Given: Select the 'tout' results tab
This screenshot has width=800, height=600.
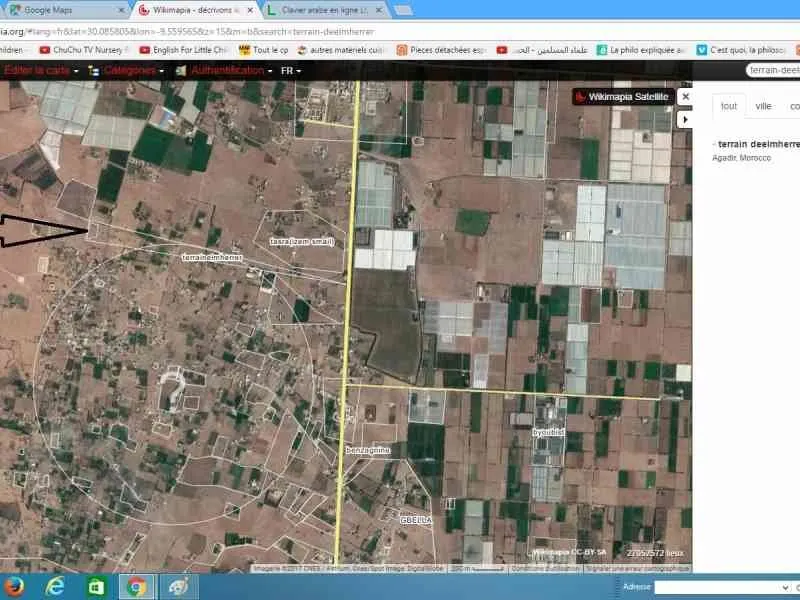Looking at the screenshot, I should click(x=729, y=106).
